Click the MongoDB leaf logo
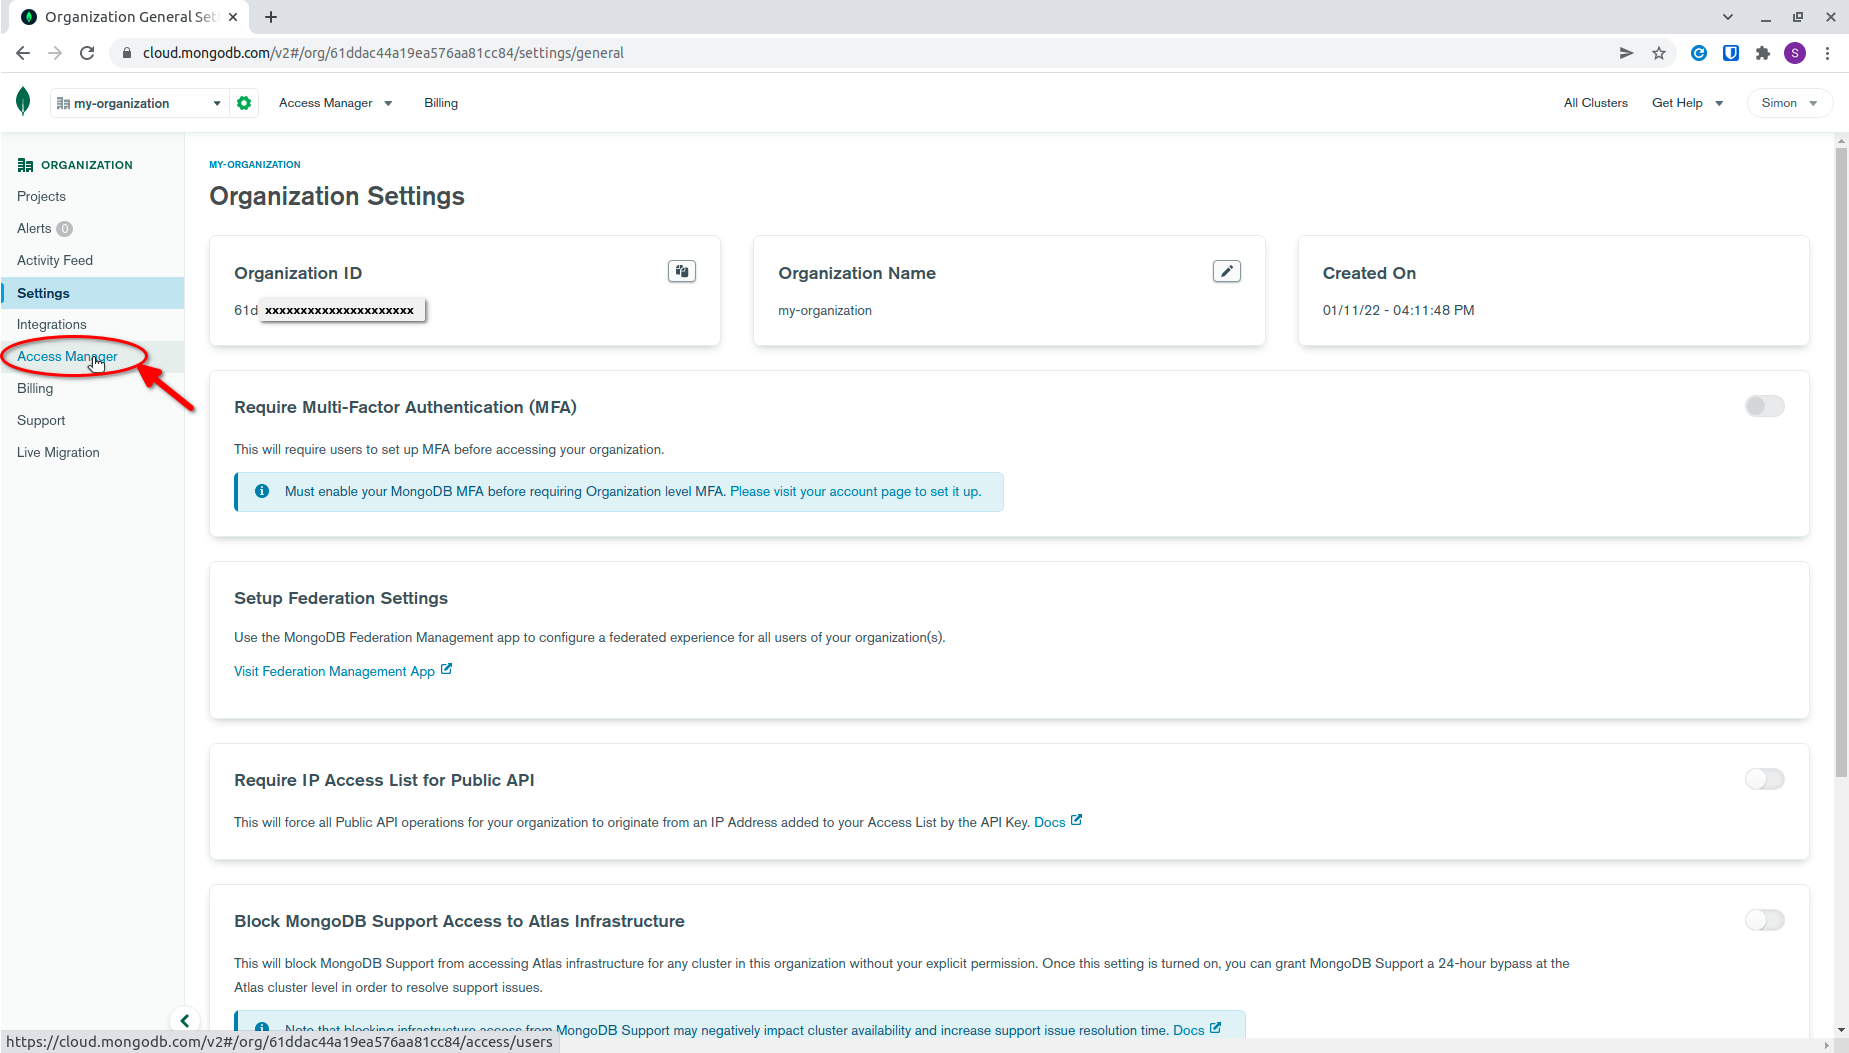The width and height of the screenshot is (1849, 1053). [x=23, y=102]
